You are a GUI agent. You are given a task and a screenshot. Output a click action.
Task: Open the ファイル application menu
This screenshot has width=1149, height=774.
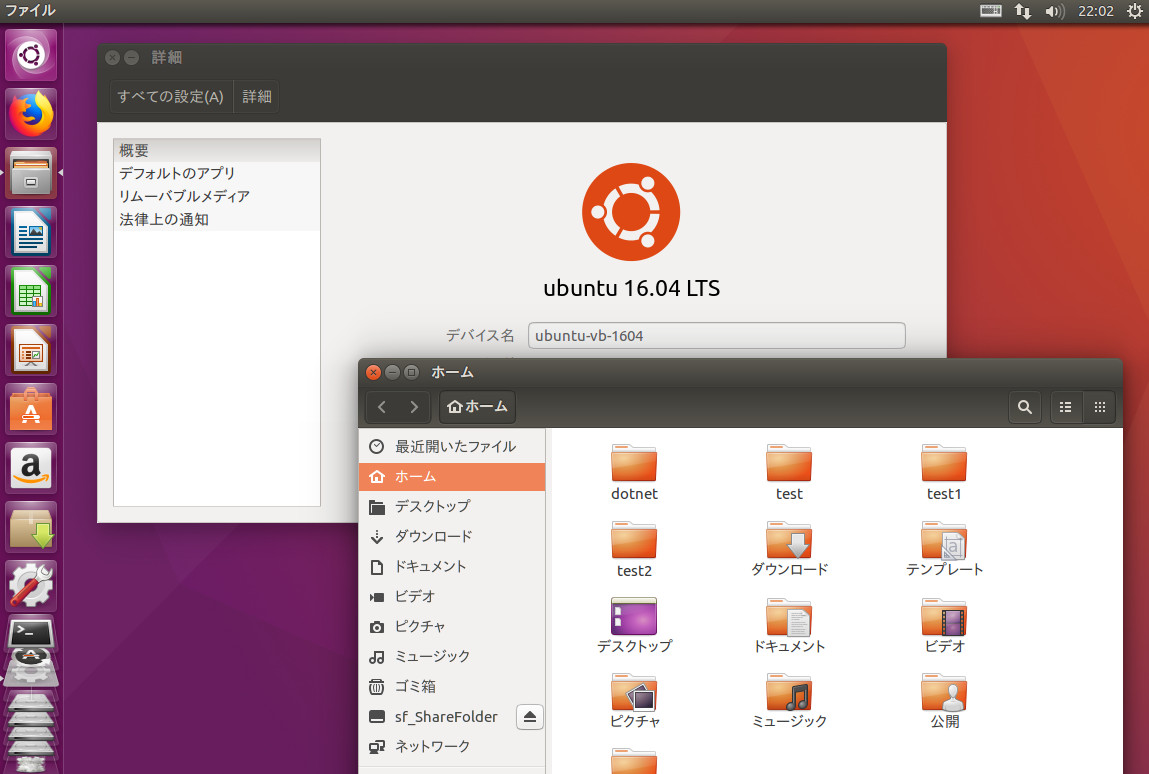coord(31,10)
